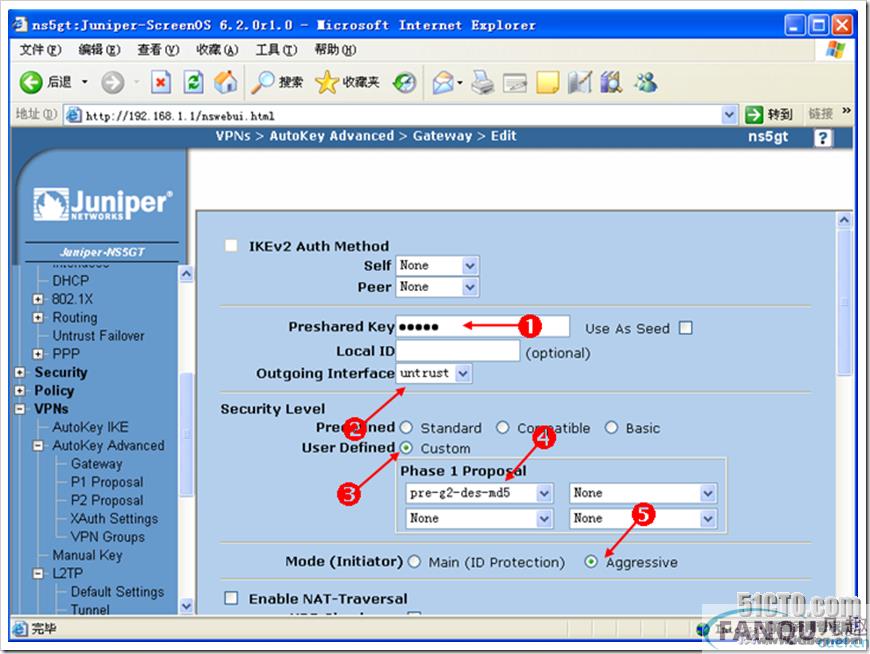Select Custom user defined radio

406,448
